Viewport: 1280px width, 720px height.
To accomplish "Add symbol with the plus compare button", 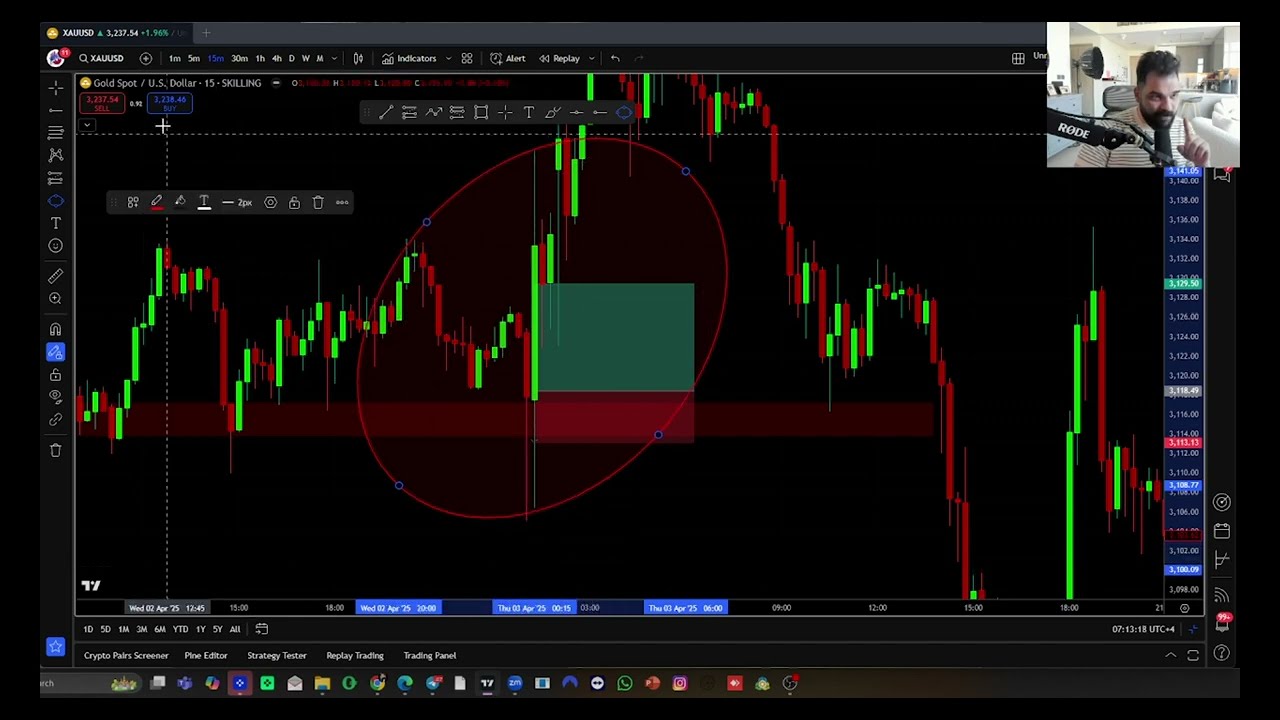I will (146, 58).
